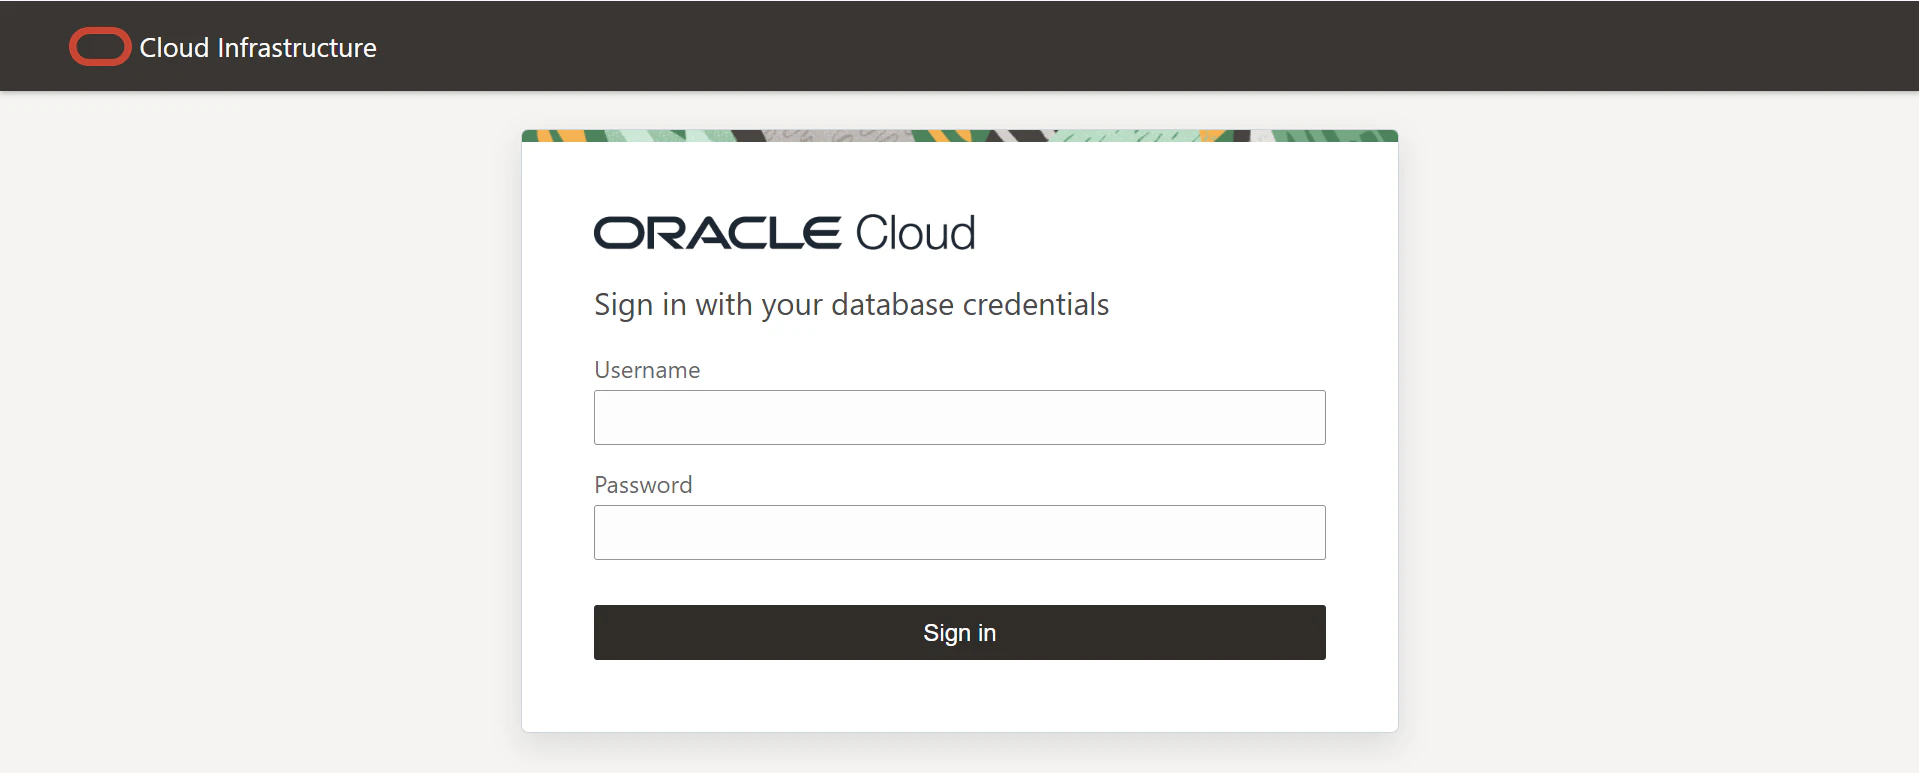Screen dimensions: 1919x773
Task: Click the red Oracle O logo icon
Action: point(100,47)
